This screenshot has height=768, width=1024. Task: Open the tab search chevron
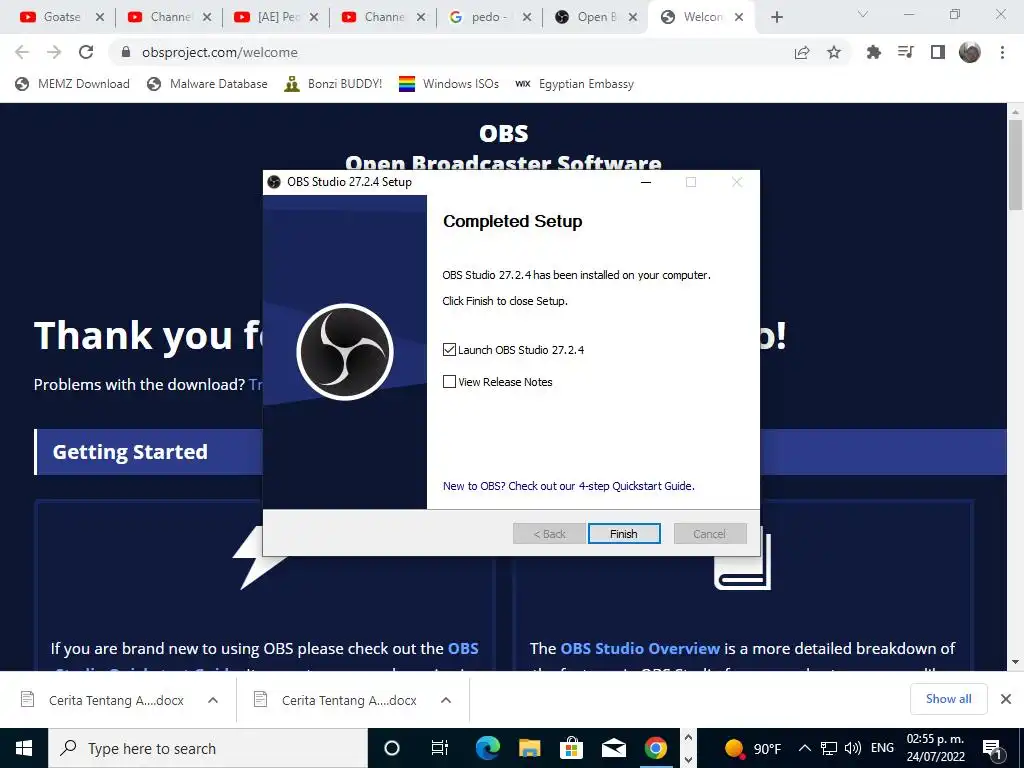click(x=863, y=14)
